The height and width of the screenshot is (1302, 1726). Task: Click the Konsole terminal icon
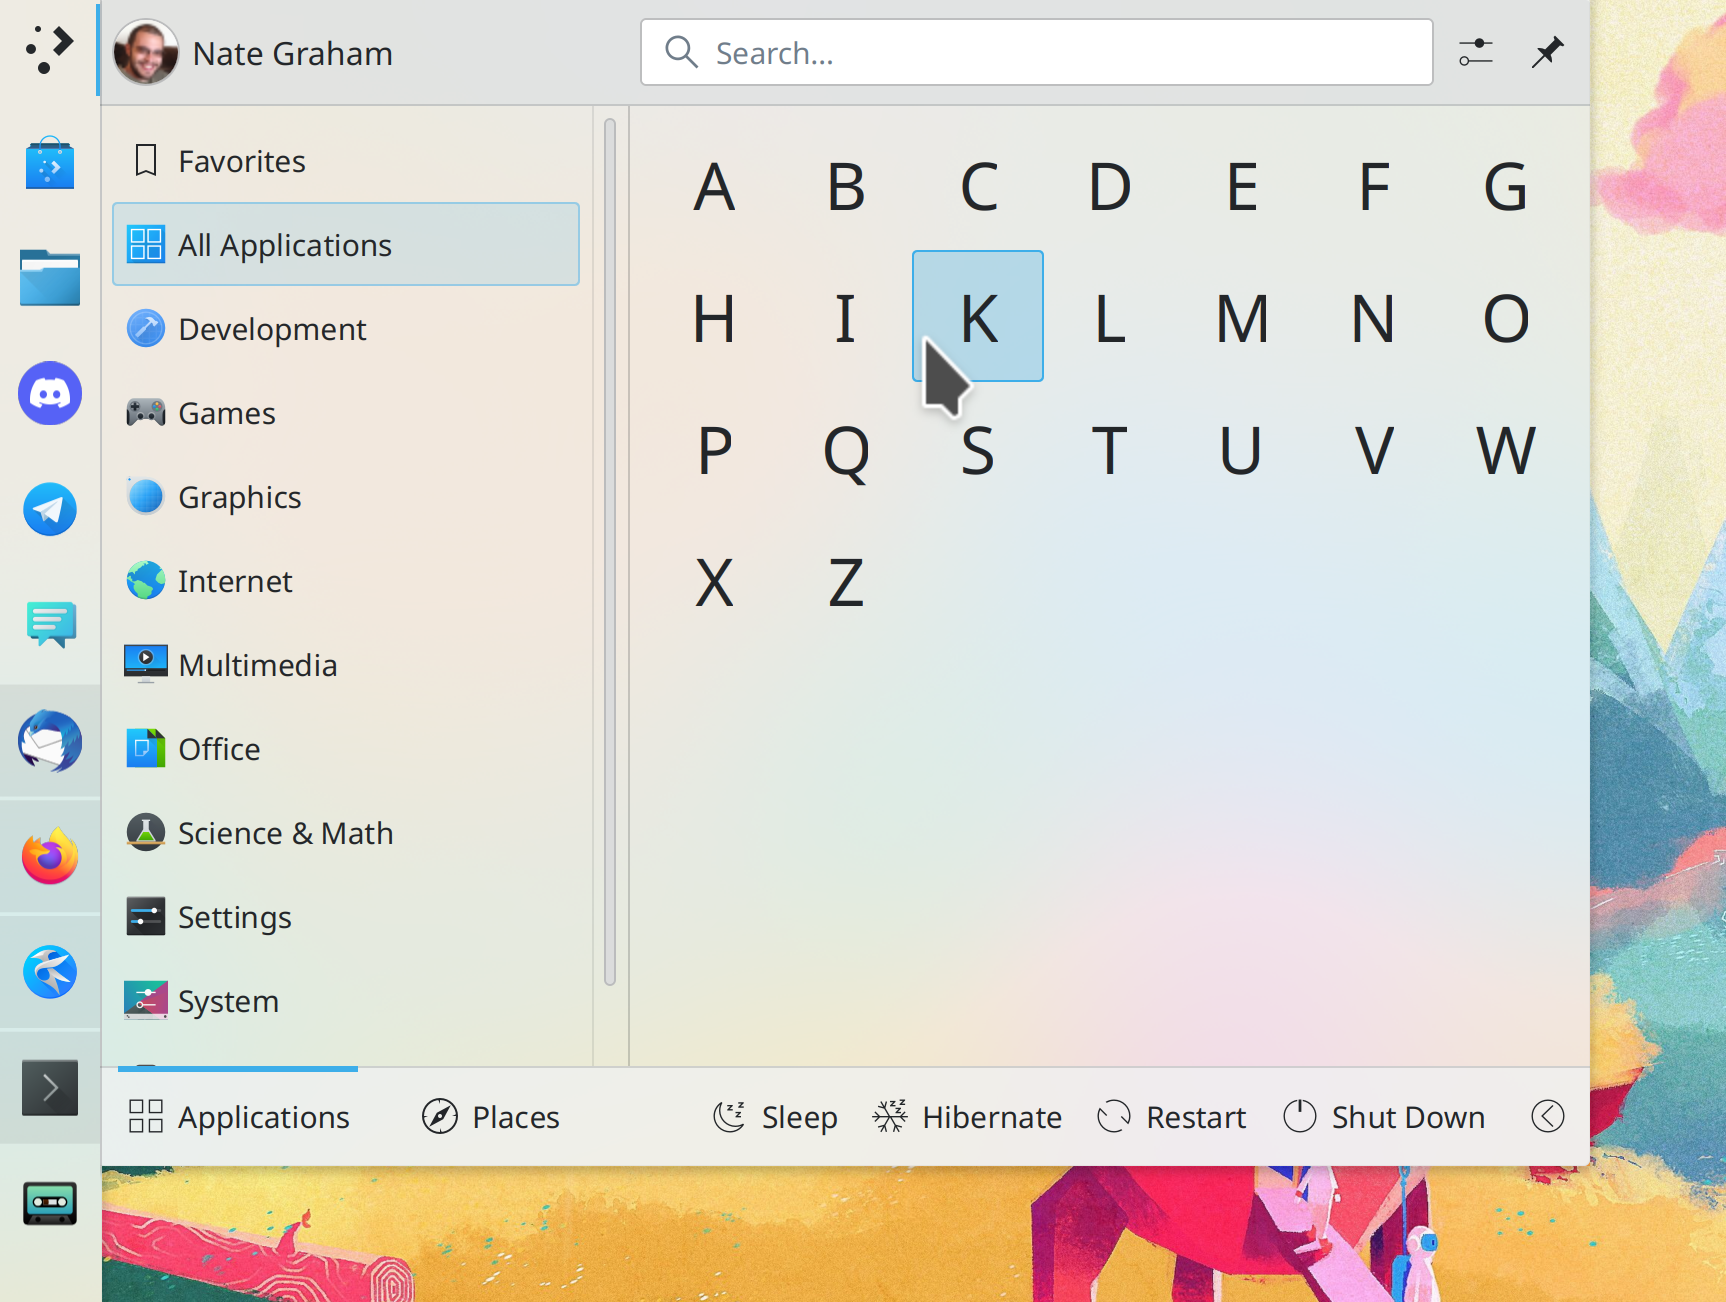(x=50, y=1087)
